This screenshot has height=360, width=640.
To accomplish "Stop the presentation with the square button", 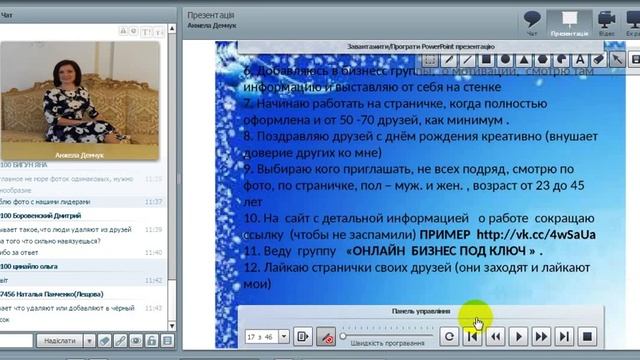I will [587, 336].
